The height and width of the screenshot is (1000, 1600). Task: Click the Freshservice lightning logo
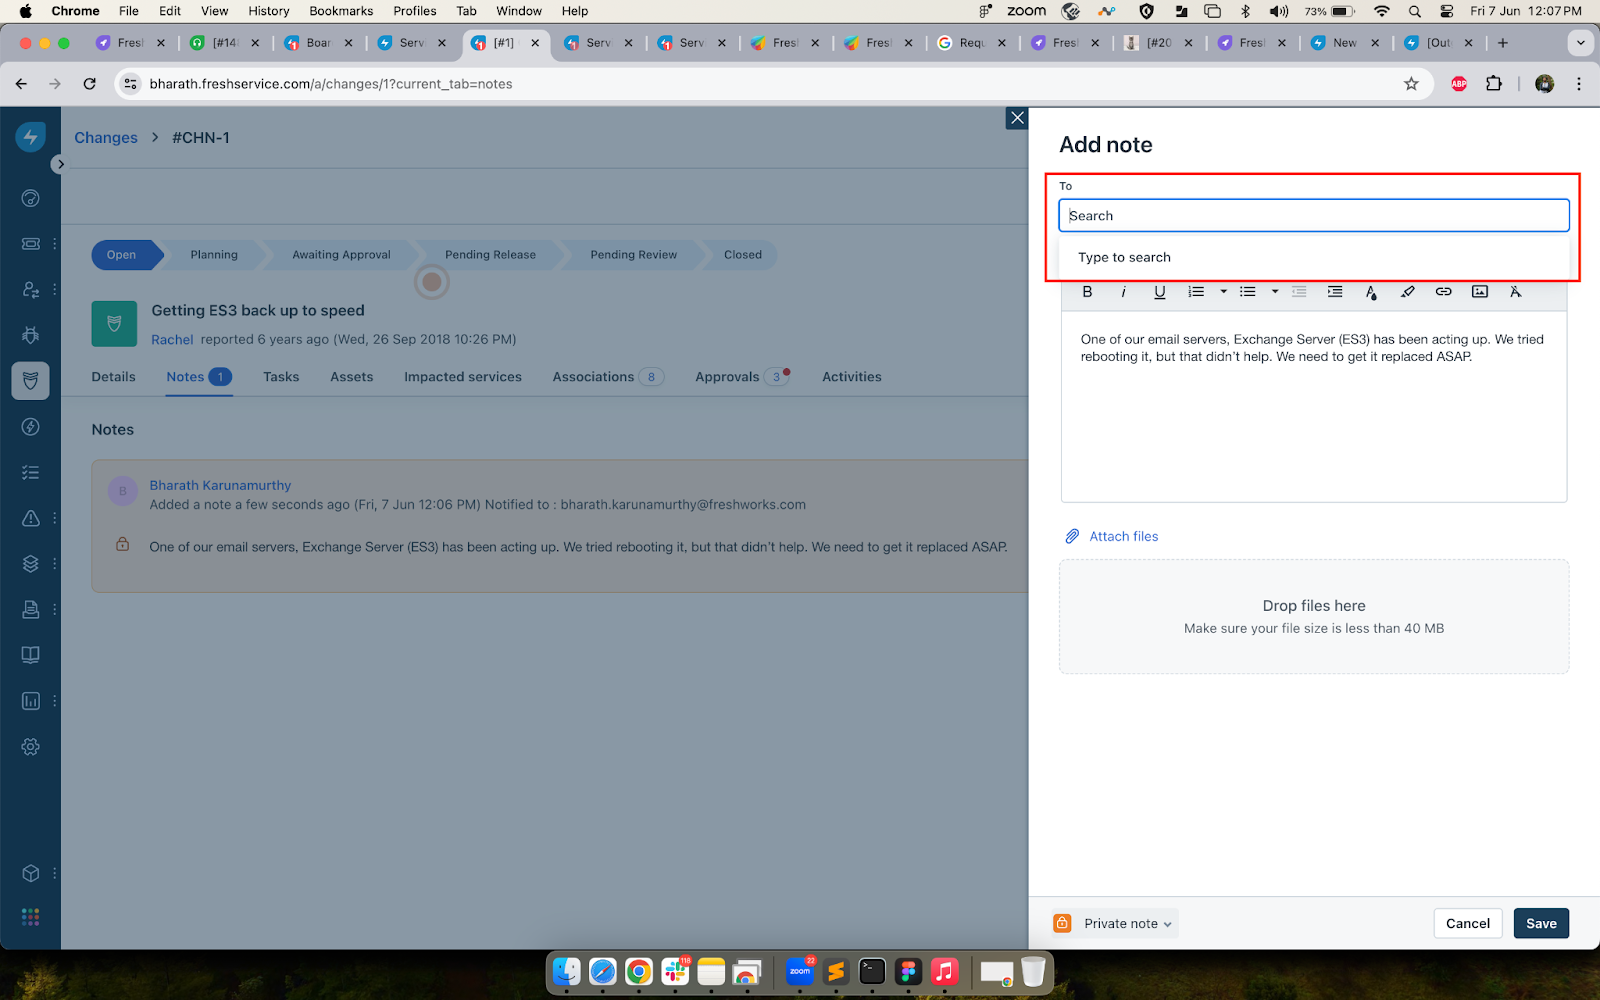click(31, 138)
